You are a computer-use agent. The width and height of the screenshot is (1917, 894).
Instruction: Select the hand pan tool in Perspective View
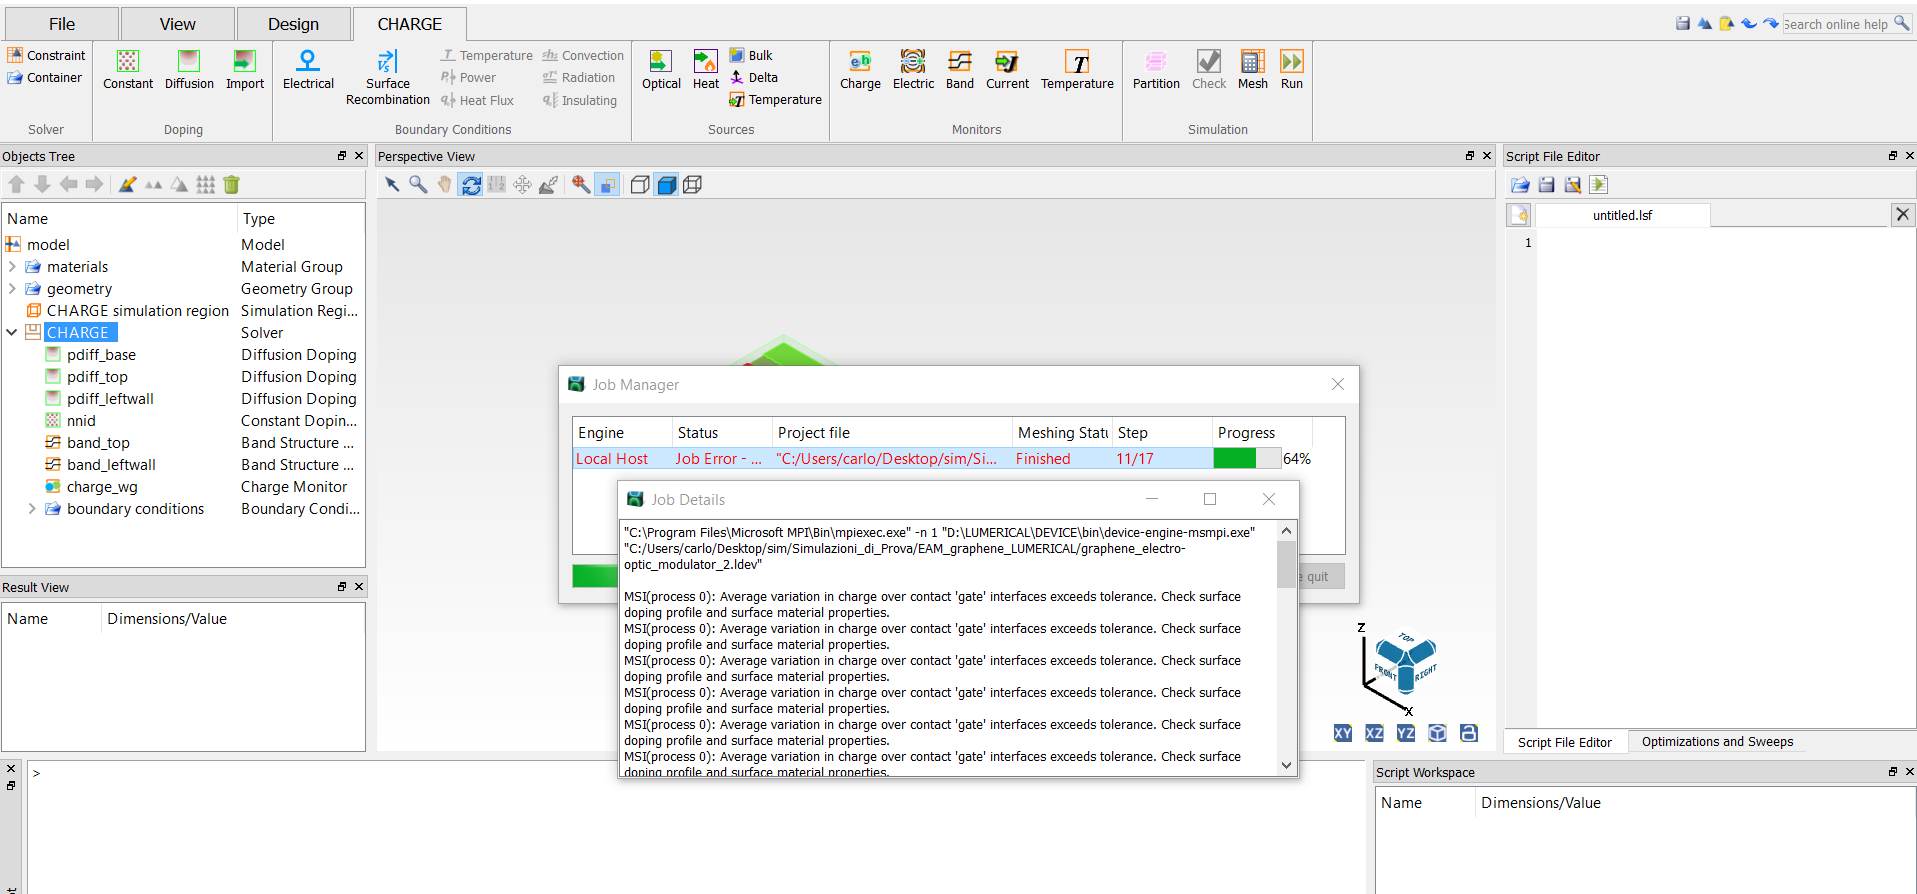click(x=444, y=184)
